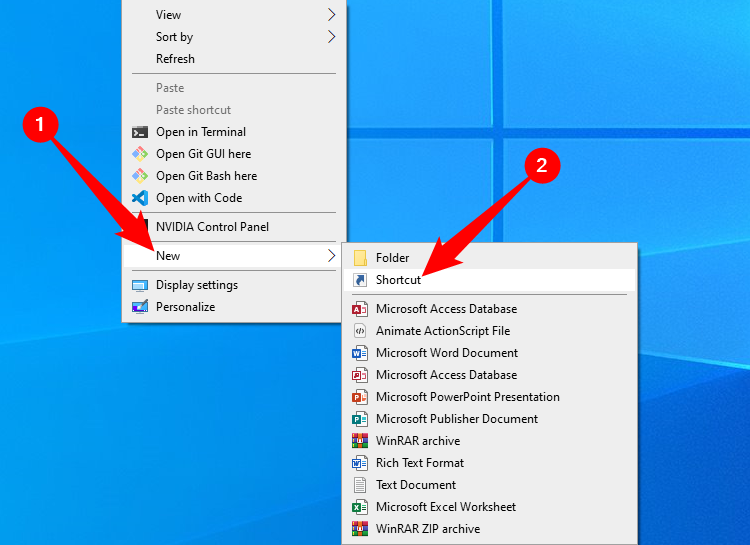Click the WinRAR archive icon

point(360,441)
